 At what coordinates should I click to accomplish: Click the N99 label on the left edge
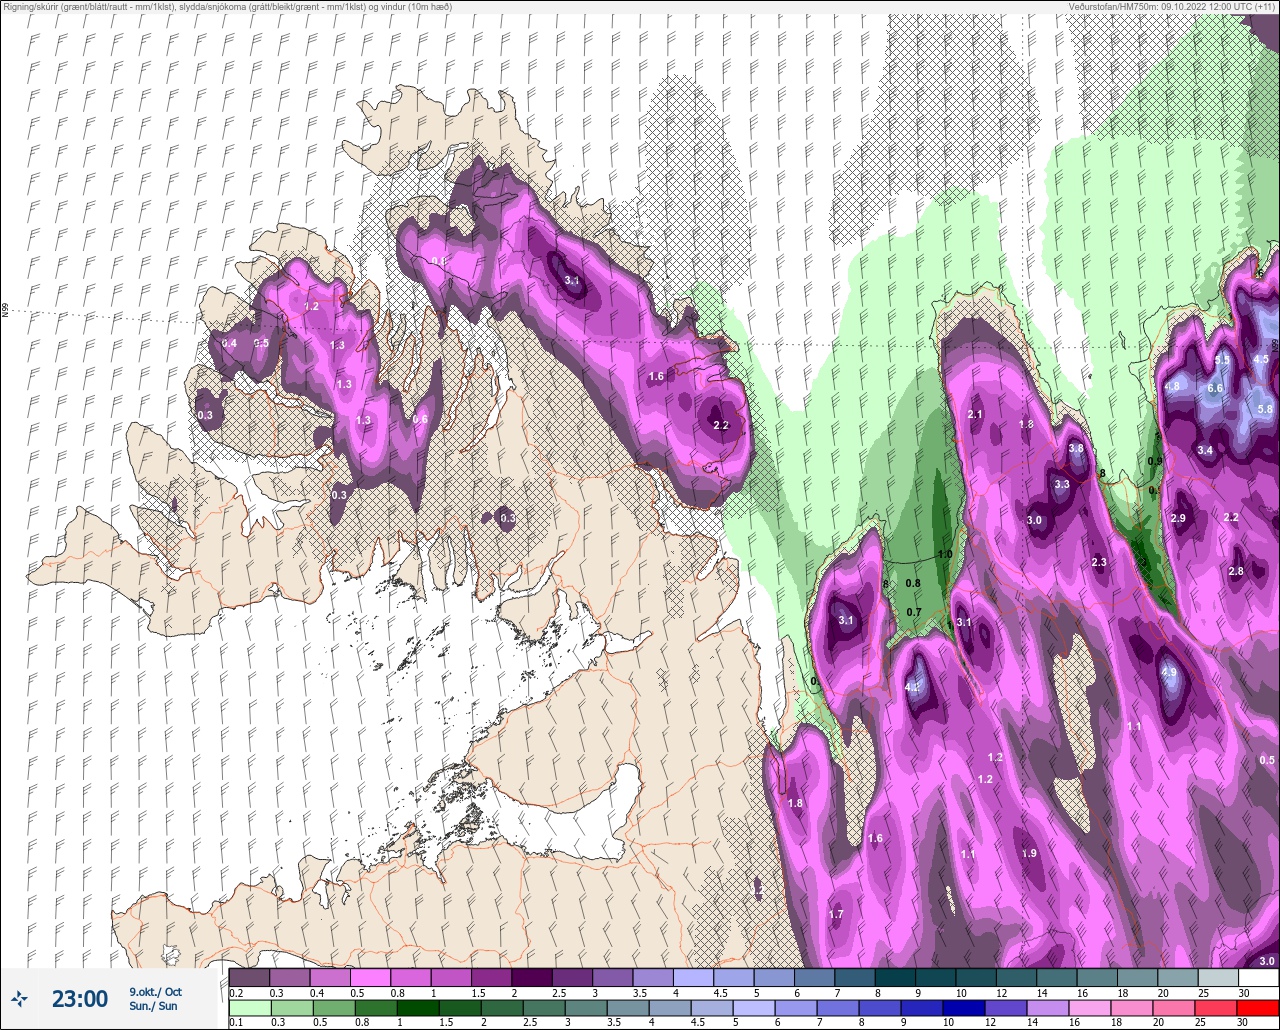point(5,311)
